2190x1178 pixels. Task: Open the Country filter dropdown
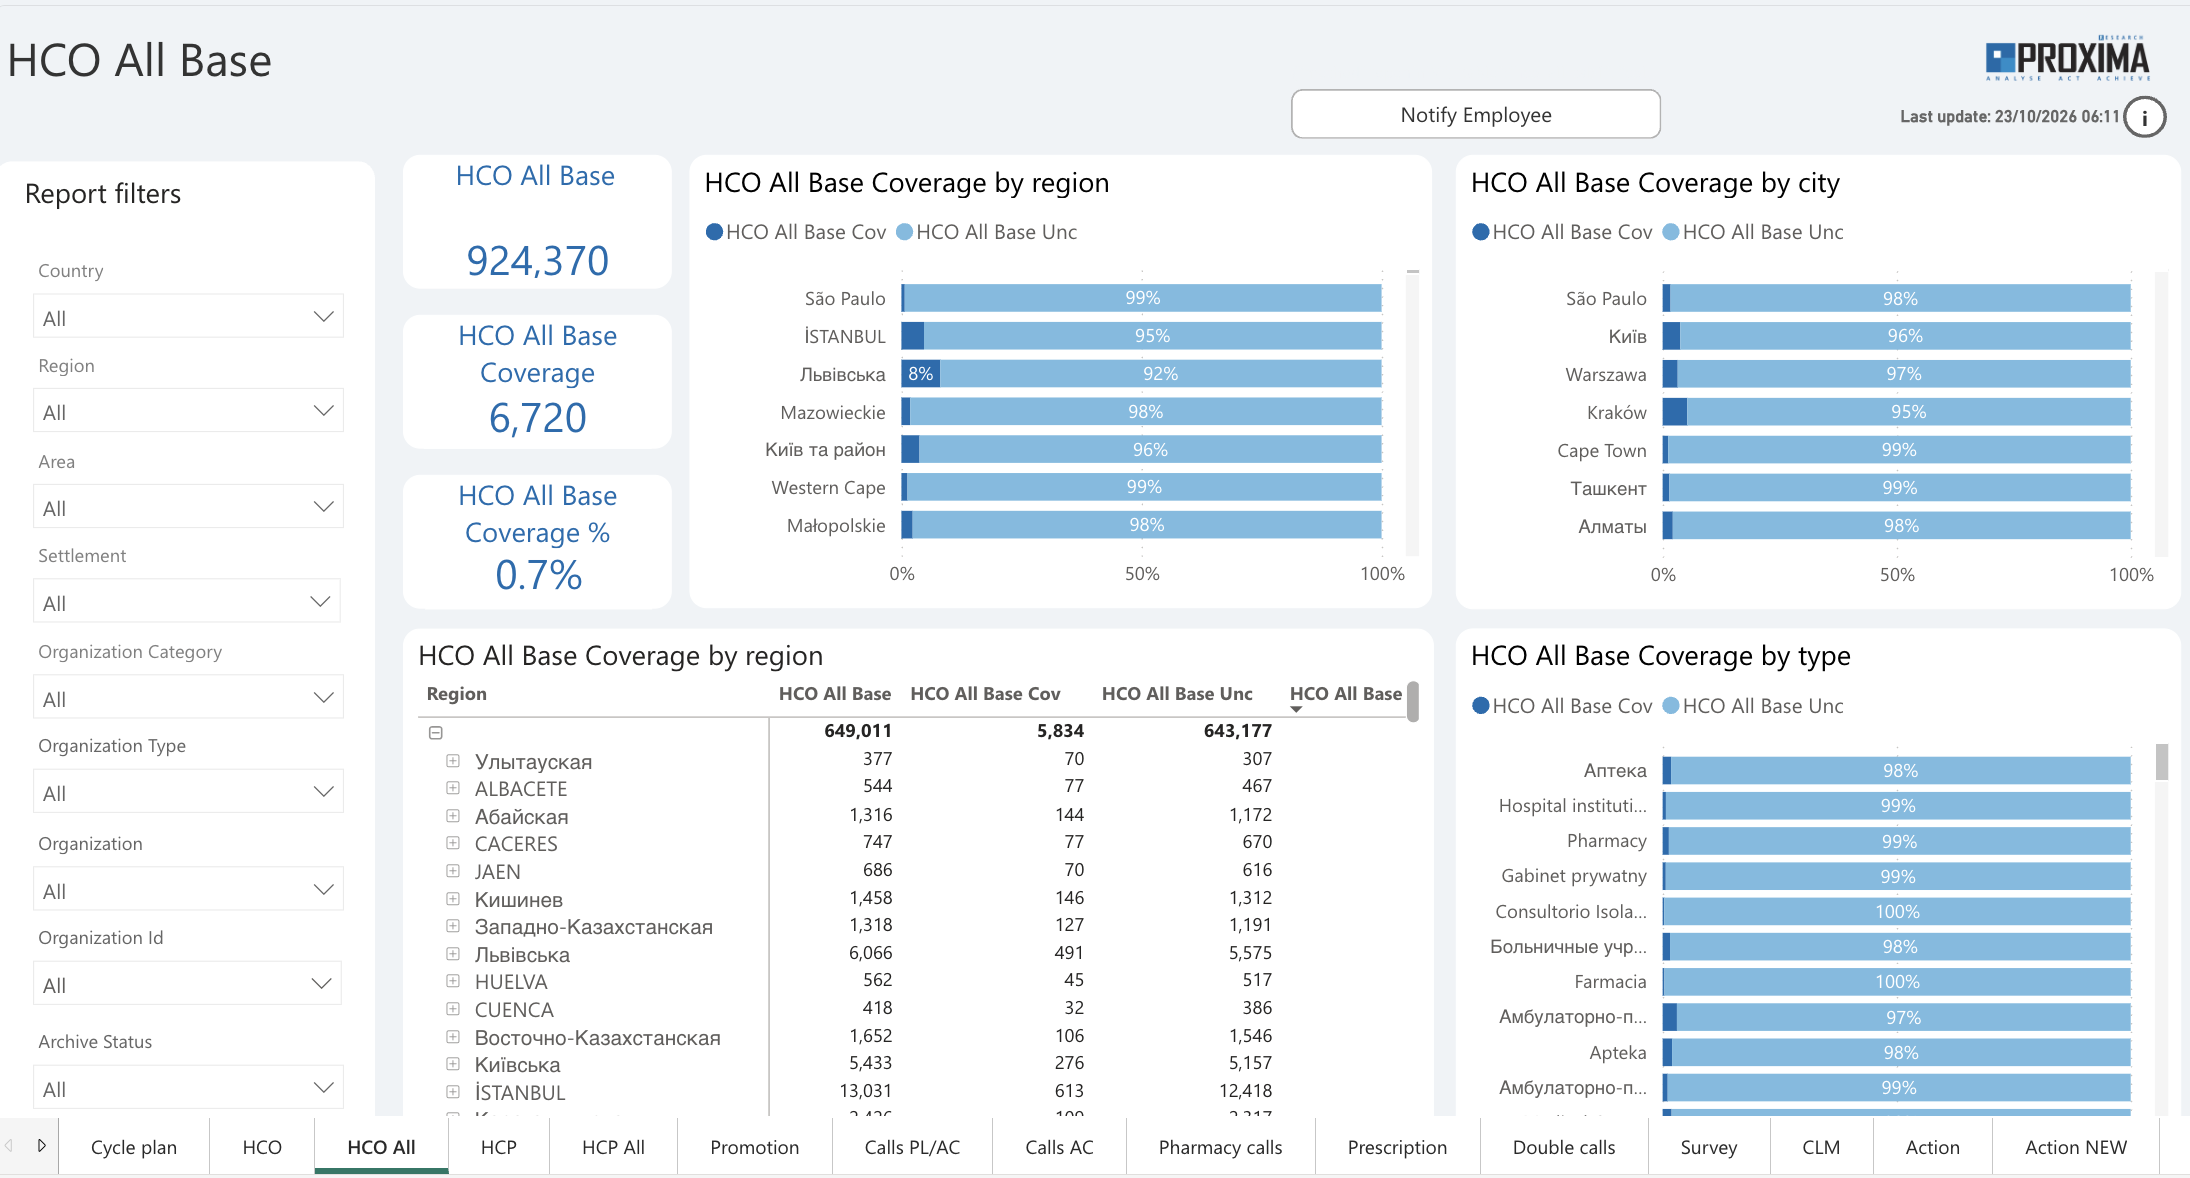pos(188,317)
